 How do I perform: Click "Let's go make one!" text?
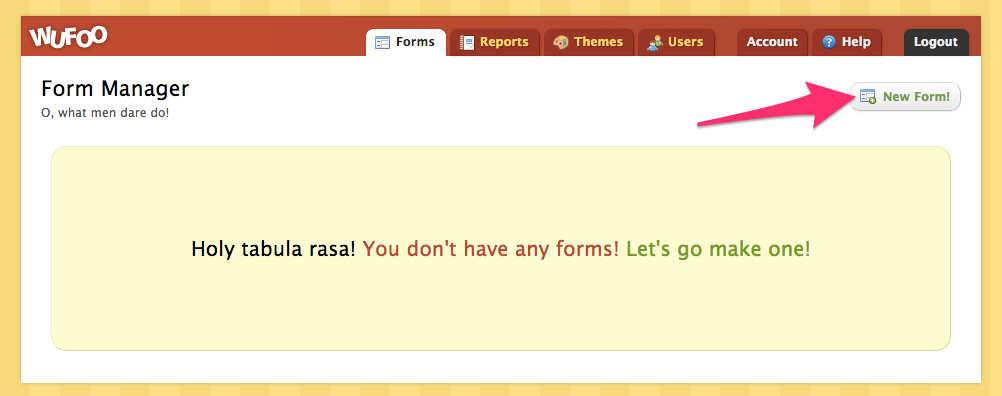[x=718, y=249]
